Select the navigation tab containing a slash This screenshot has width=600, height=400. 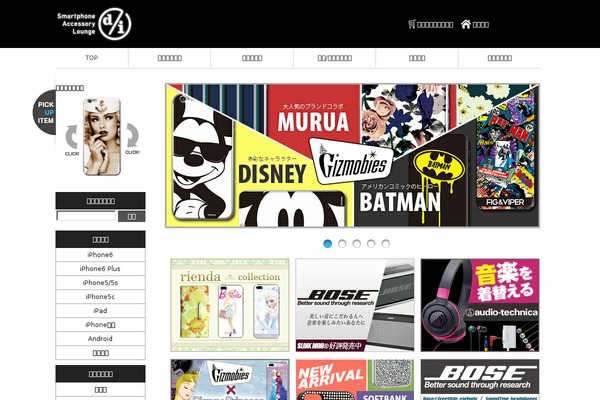click(335, 58)
